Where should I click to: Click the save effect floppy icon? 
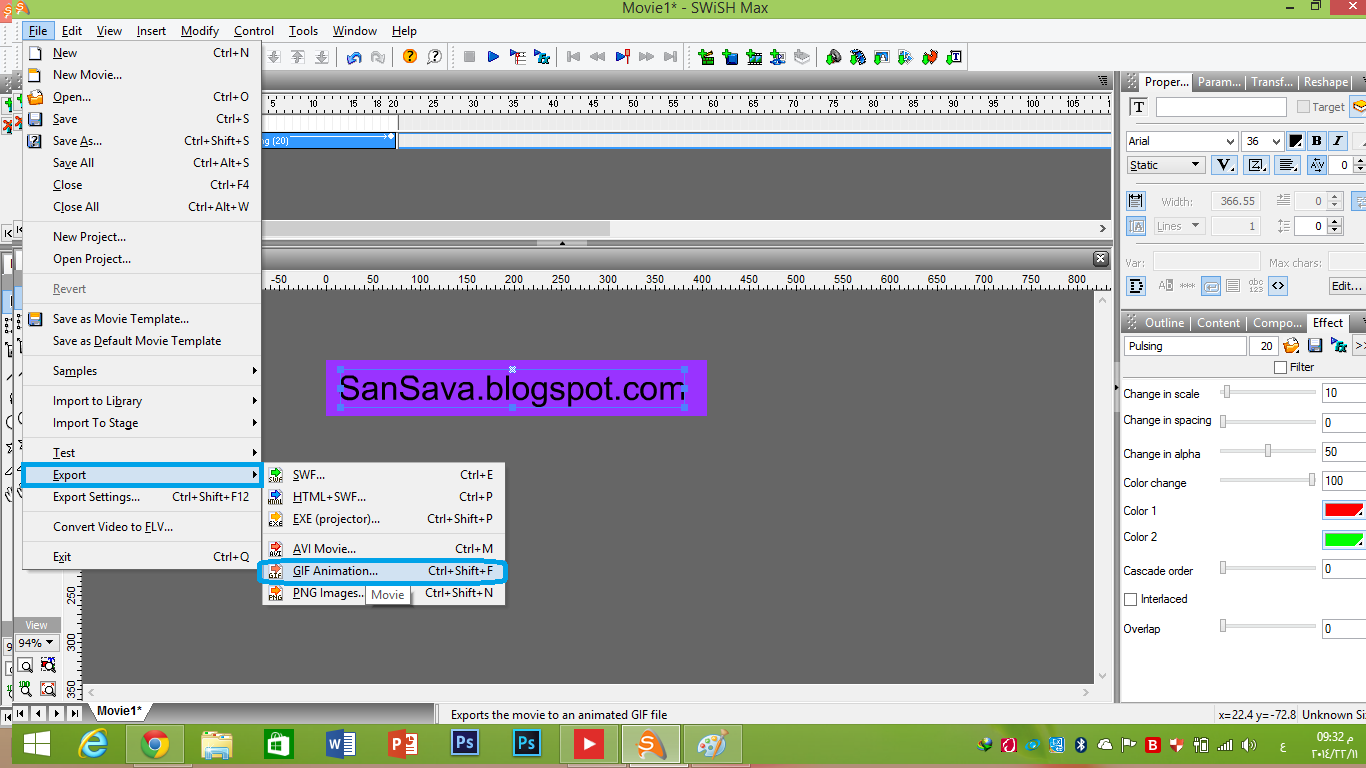pos(1315,346)
